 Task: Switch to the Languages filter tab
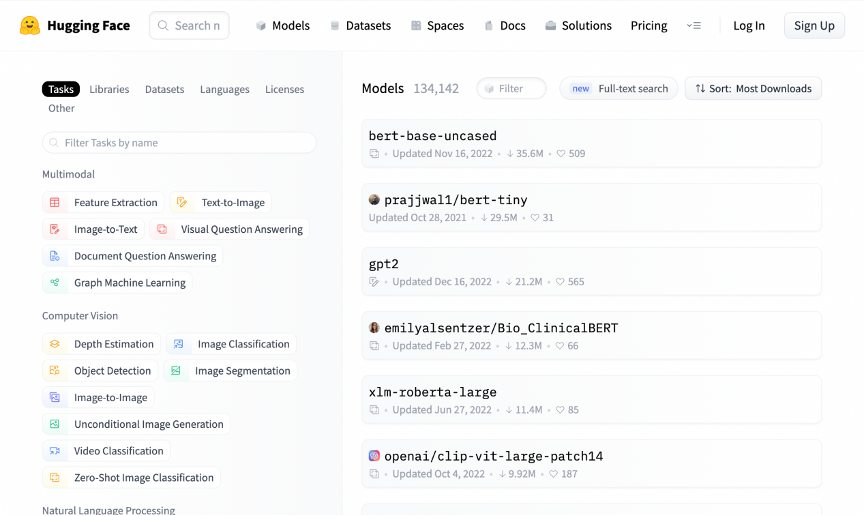pos(224,89)
